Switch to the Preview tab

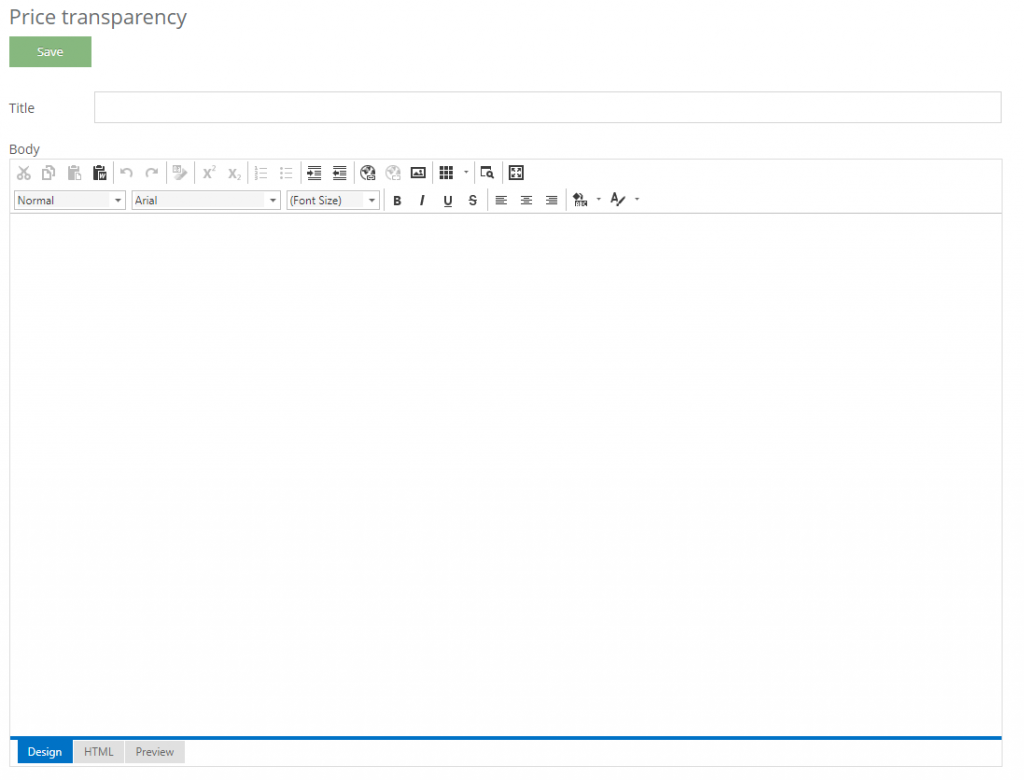(x=155, y=752)
